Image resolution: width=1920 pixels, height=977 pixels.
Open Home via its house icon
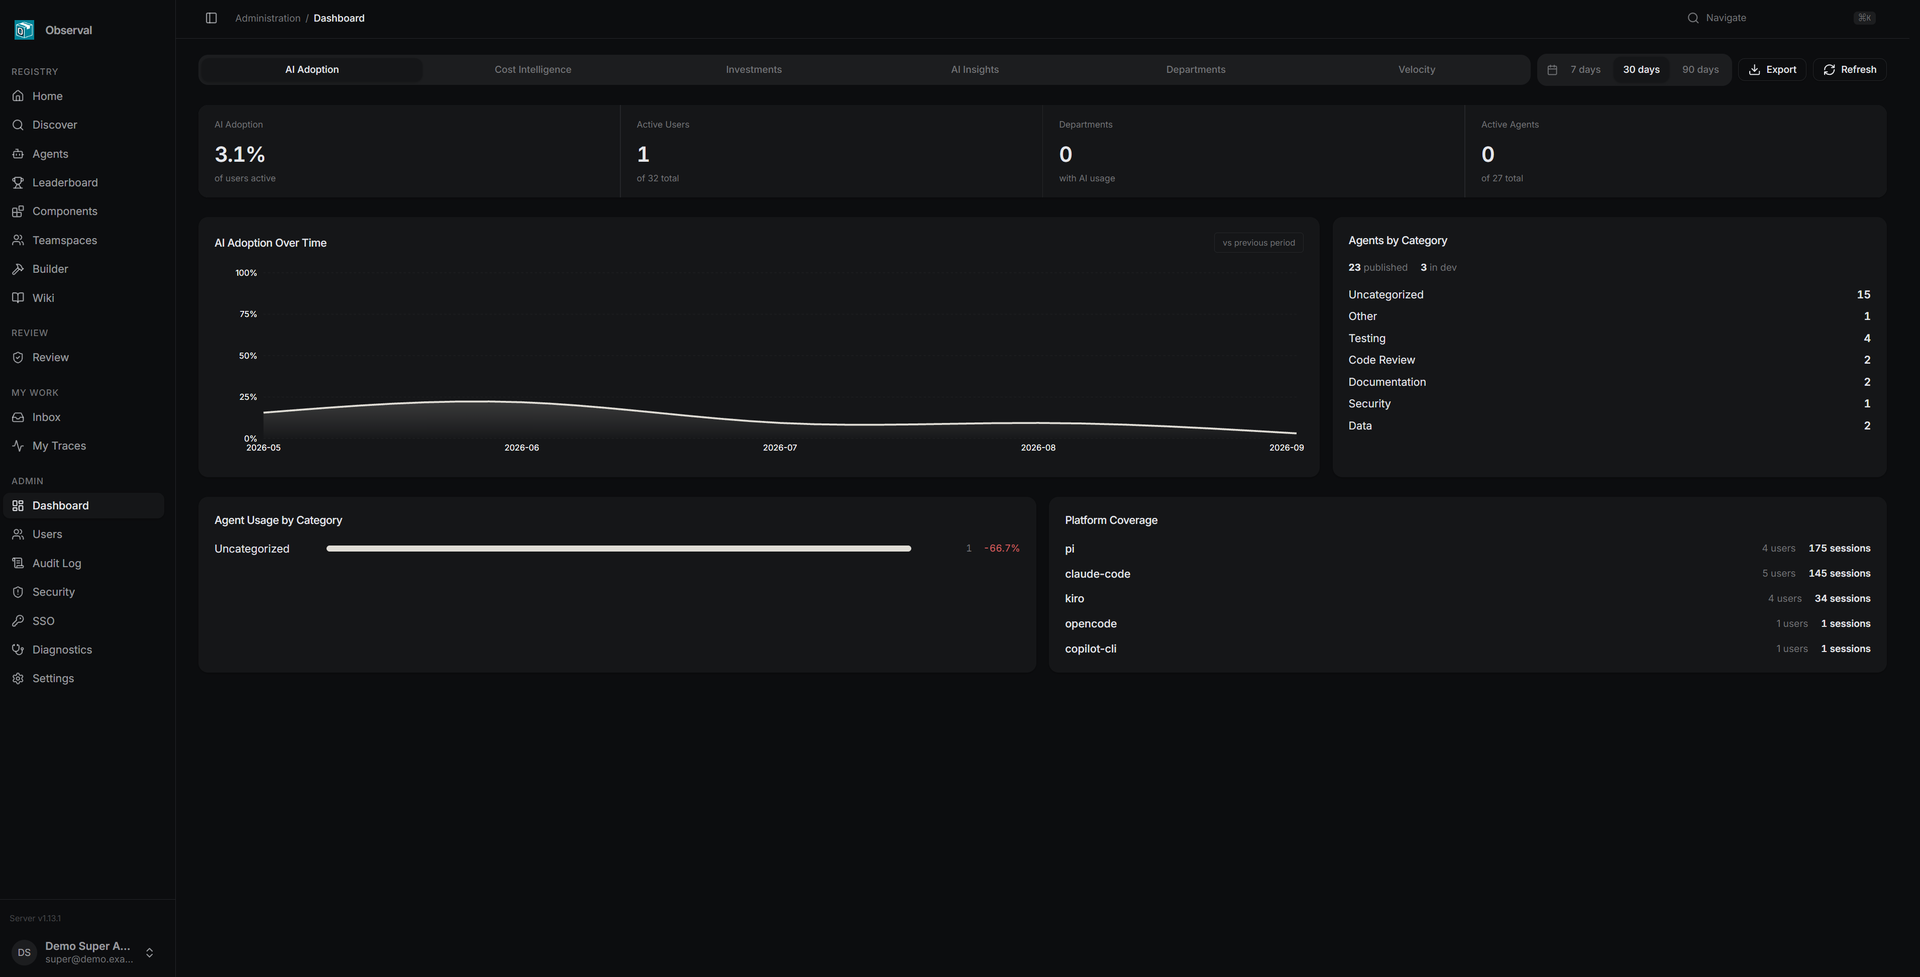pyautogui.click(x=18, y=96)
